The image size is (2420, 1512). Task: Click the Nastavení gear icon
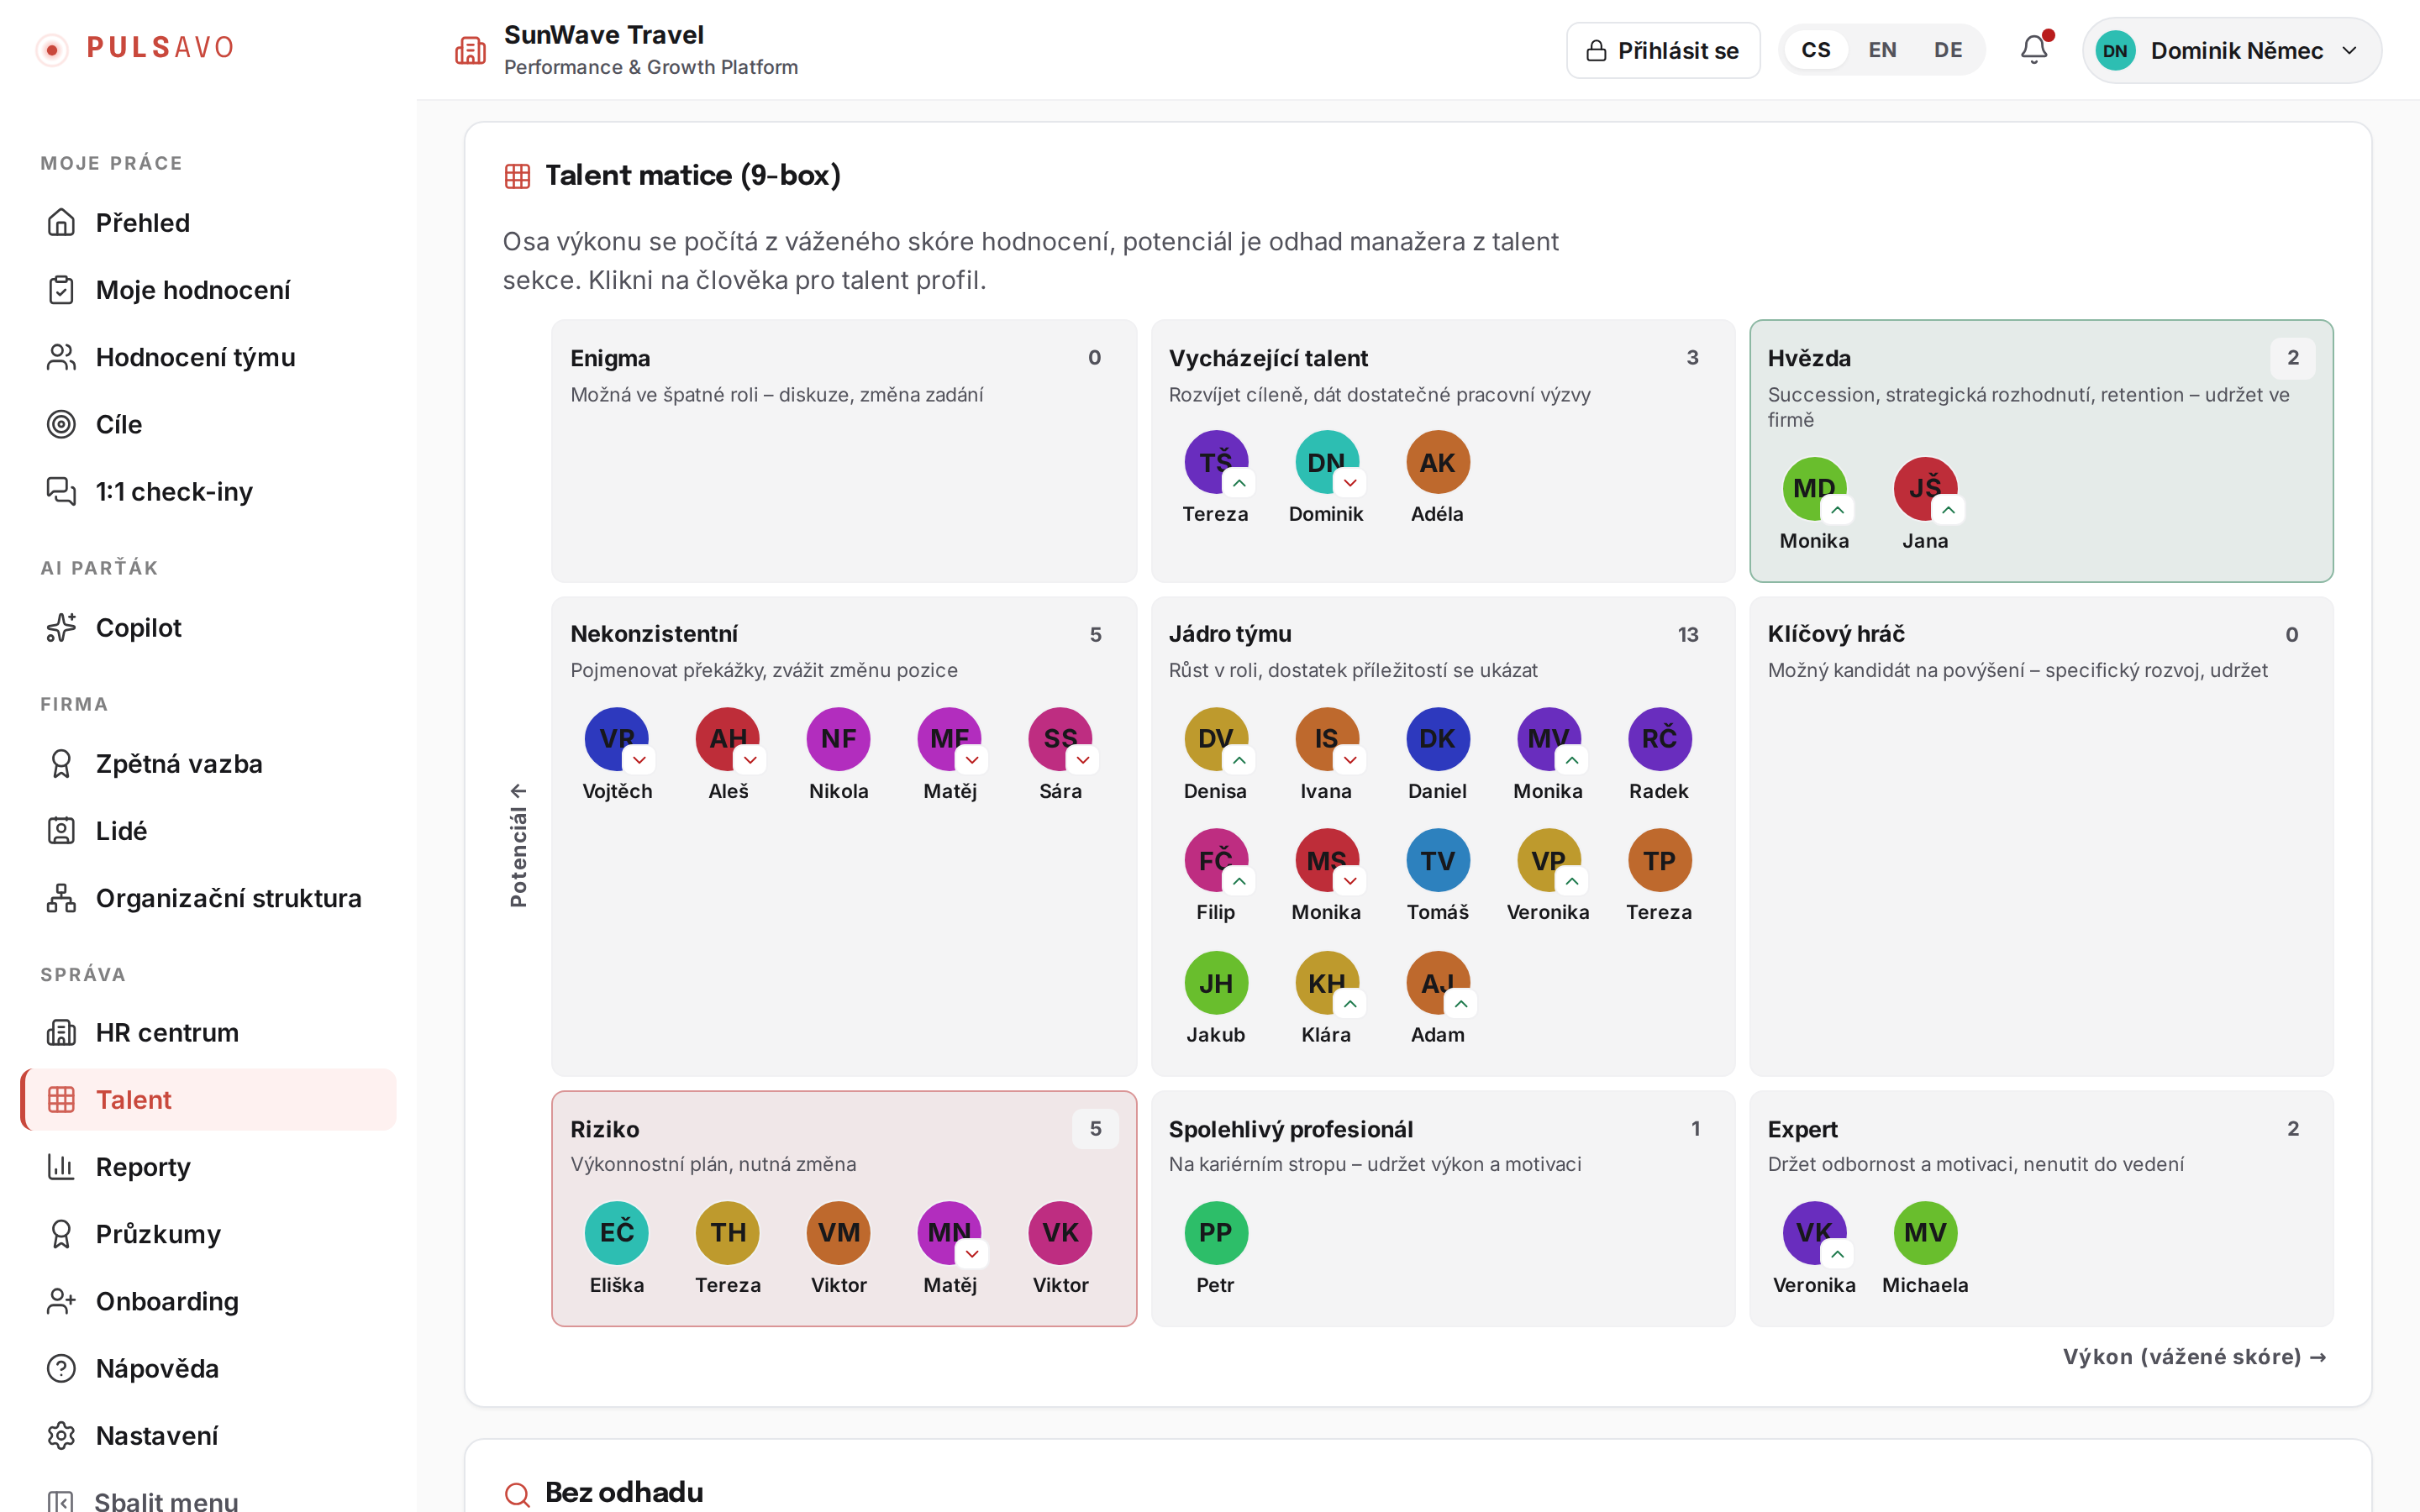pyautogui.click(x=61, y=1435)
